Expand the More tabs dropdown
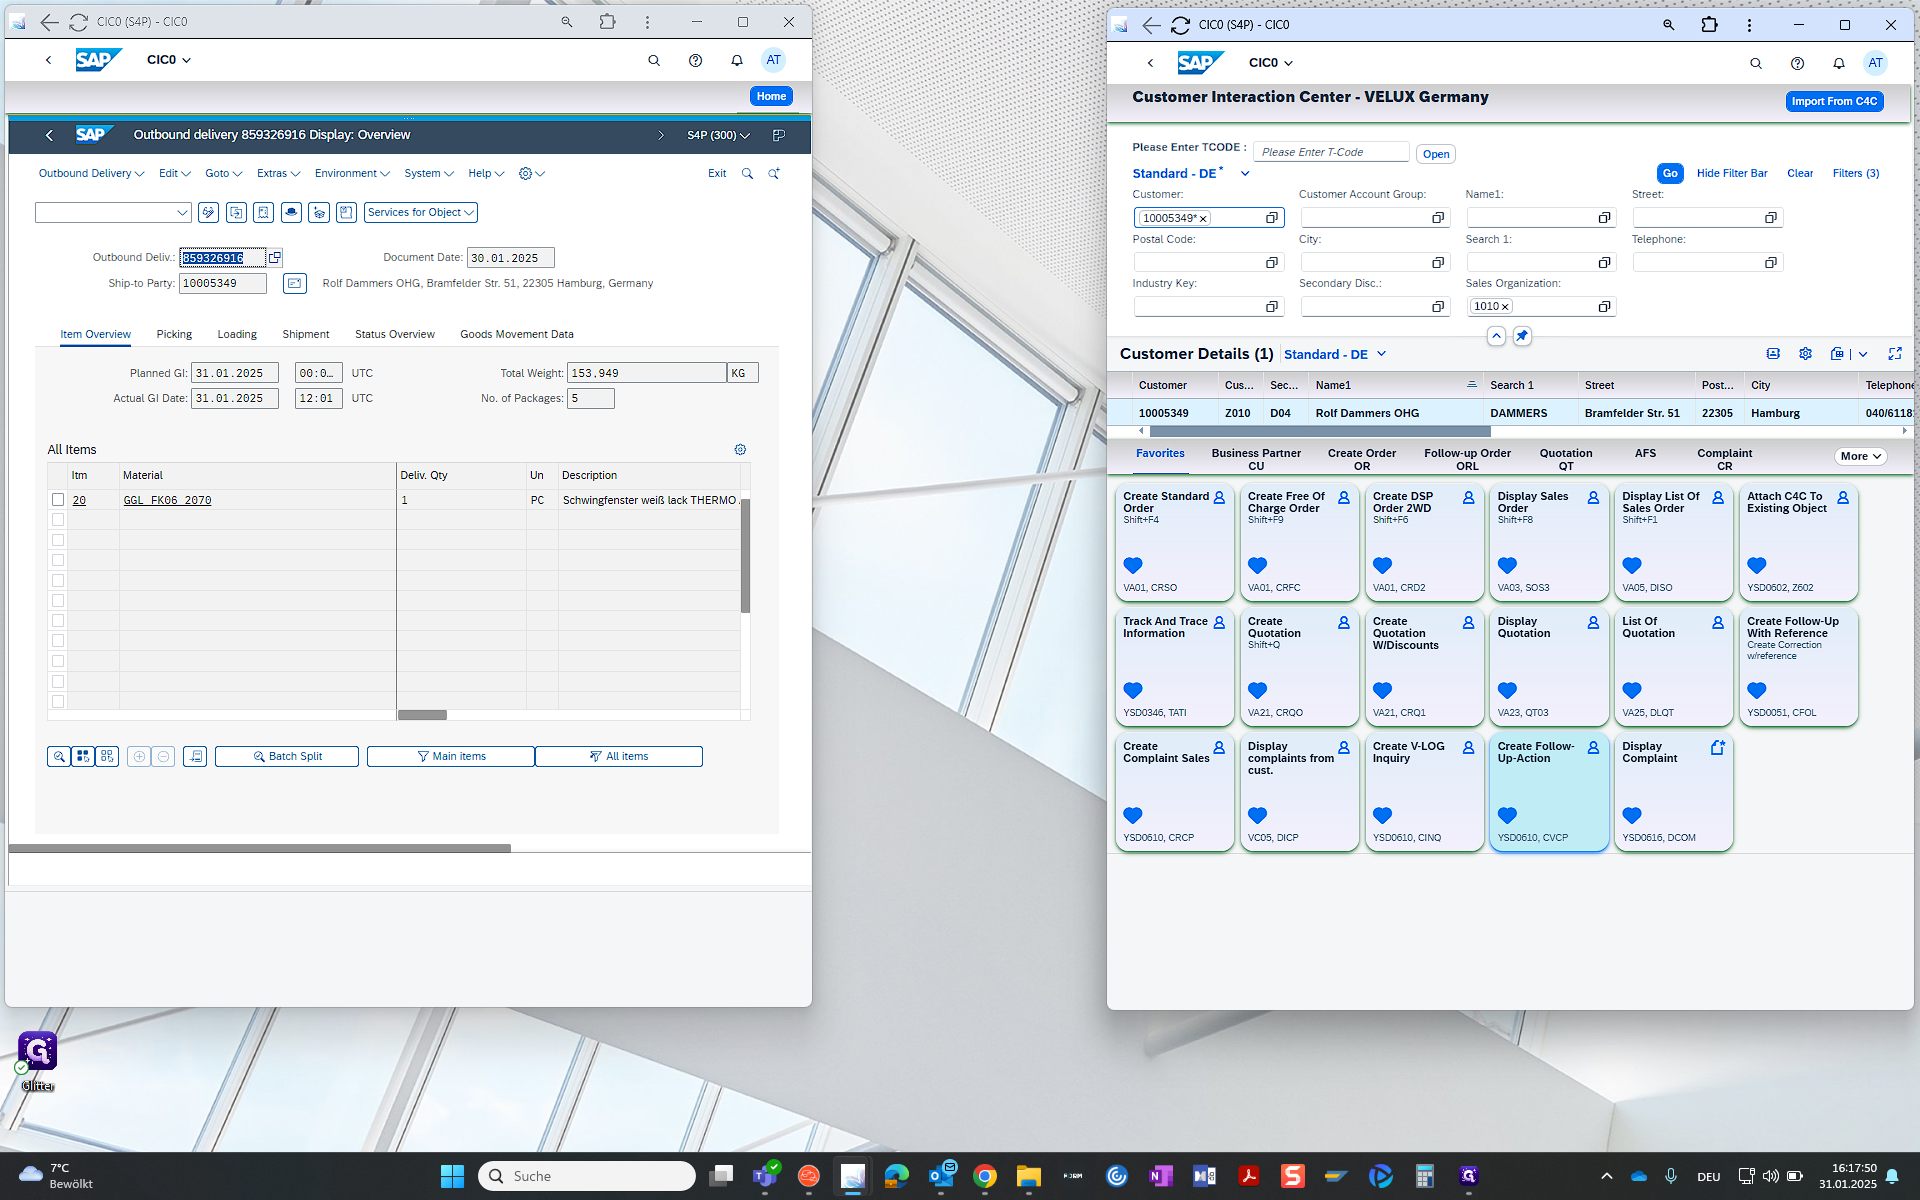 click(x=1861, y=456)
